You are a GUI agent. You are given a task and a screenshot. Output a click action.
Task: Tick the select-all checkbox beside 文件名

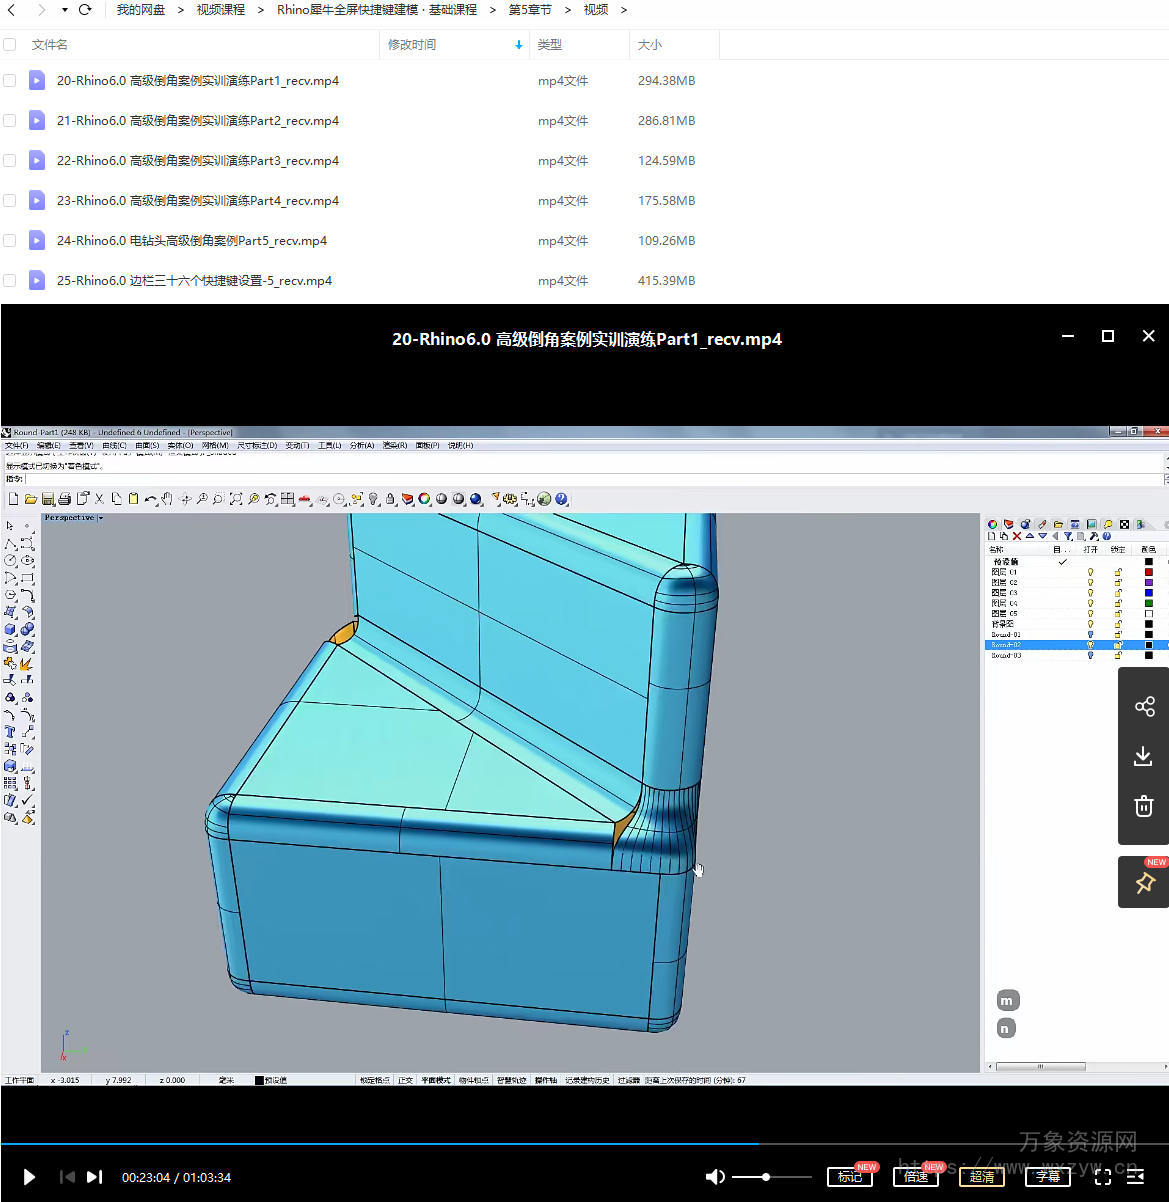coord(10,45)
